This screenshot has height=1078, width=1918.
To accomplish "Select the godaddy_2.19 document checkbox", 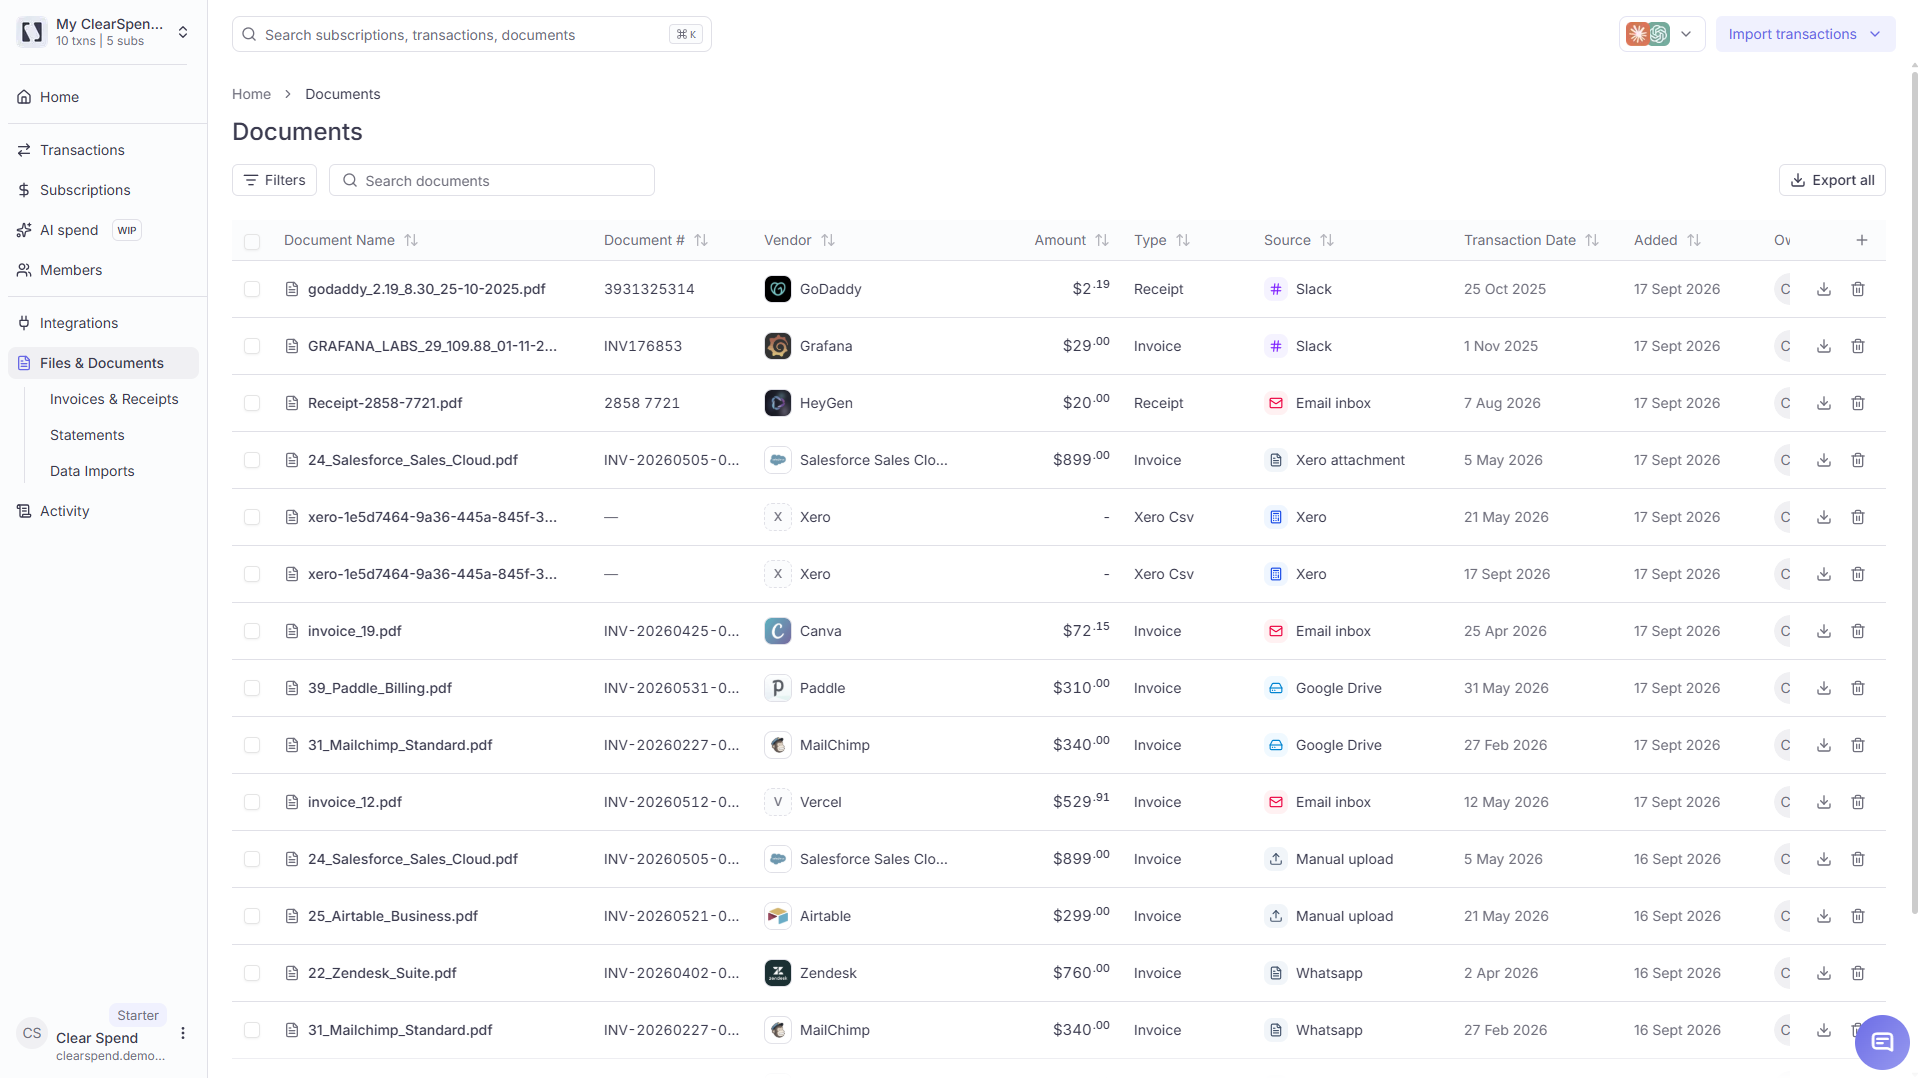I will 252,289.
